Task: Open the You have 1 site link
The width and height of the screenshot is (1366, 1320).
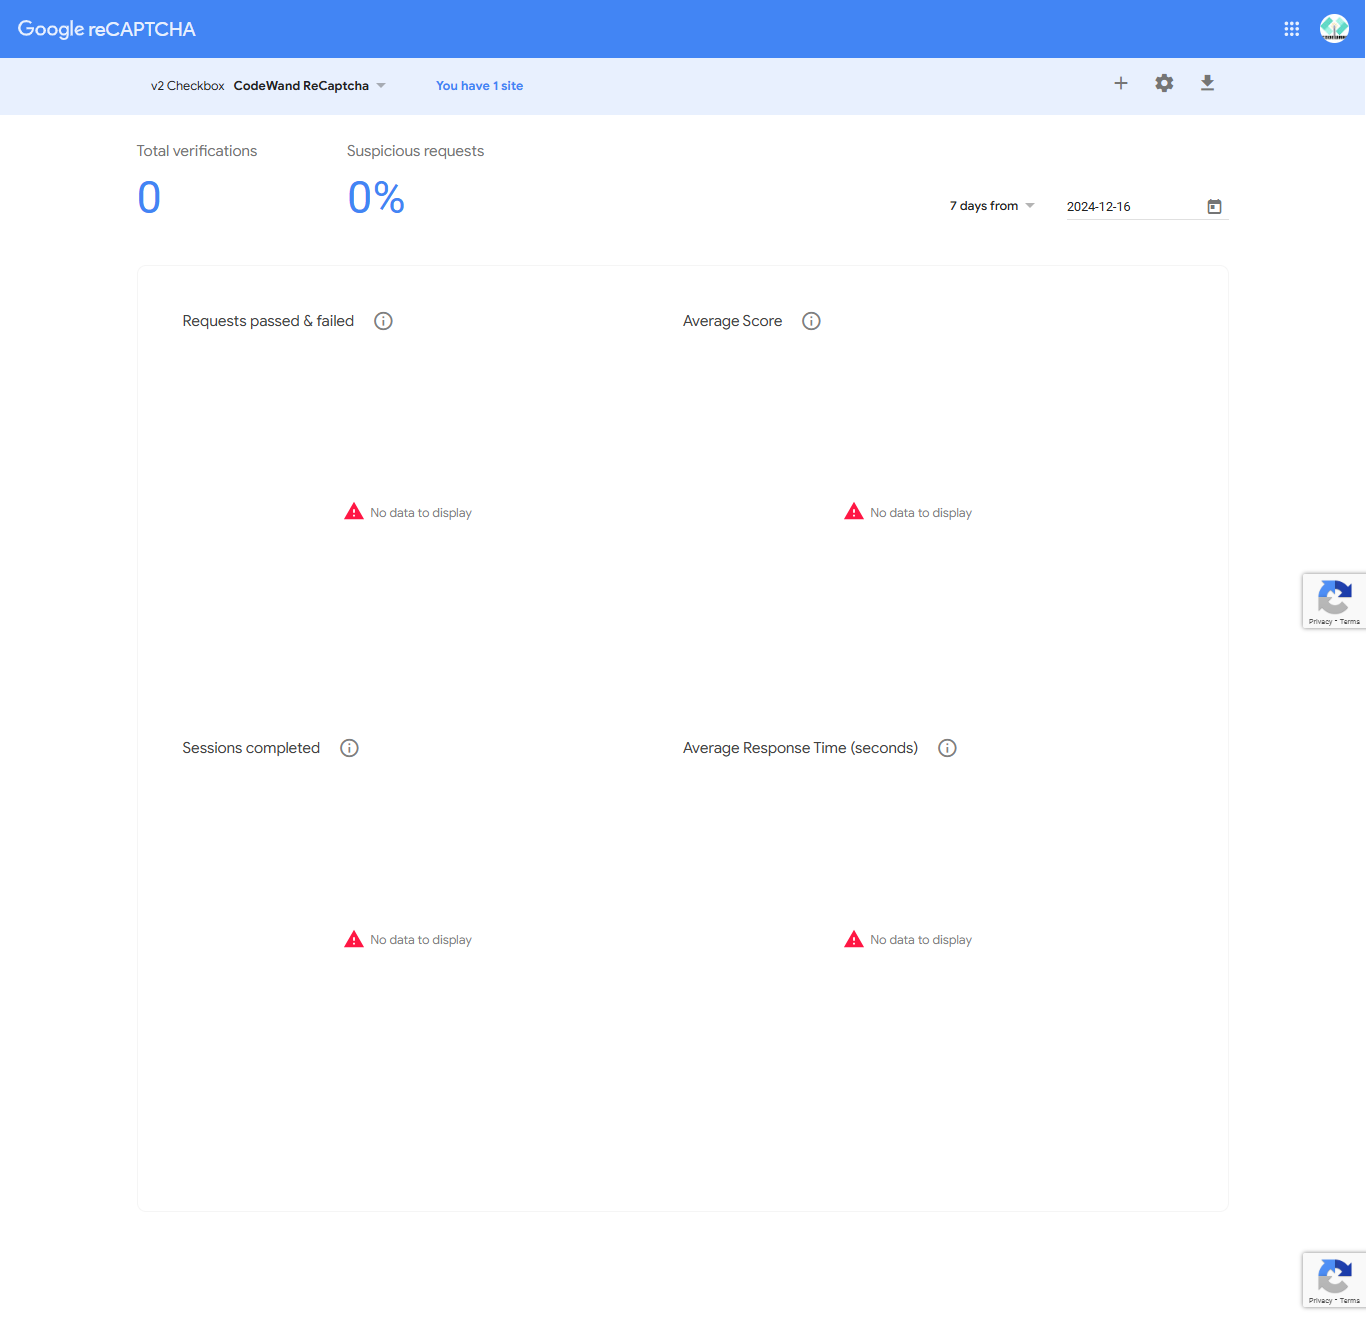Action: (479, 86)
